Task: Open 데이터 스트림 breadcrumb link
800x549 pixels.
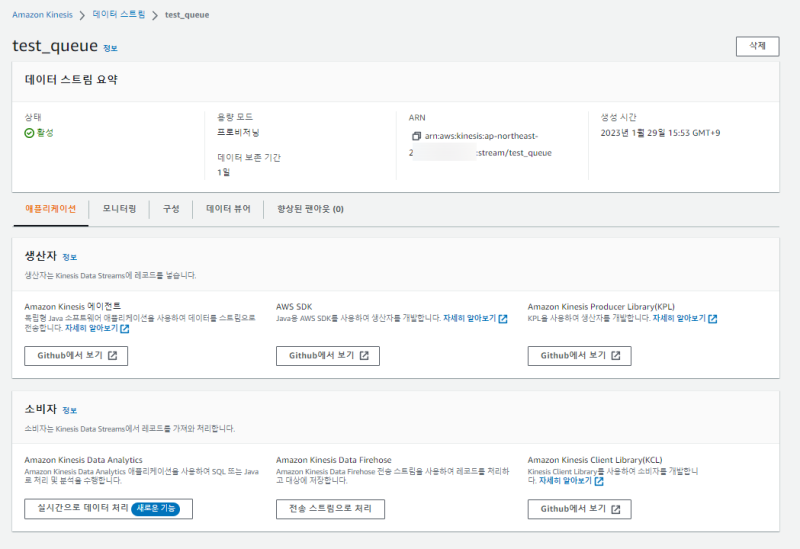Action: 119,15
